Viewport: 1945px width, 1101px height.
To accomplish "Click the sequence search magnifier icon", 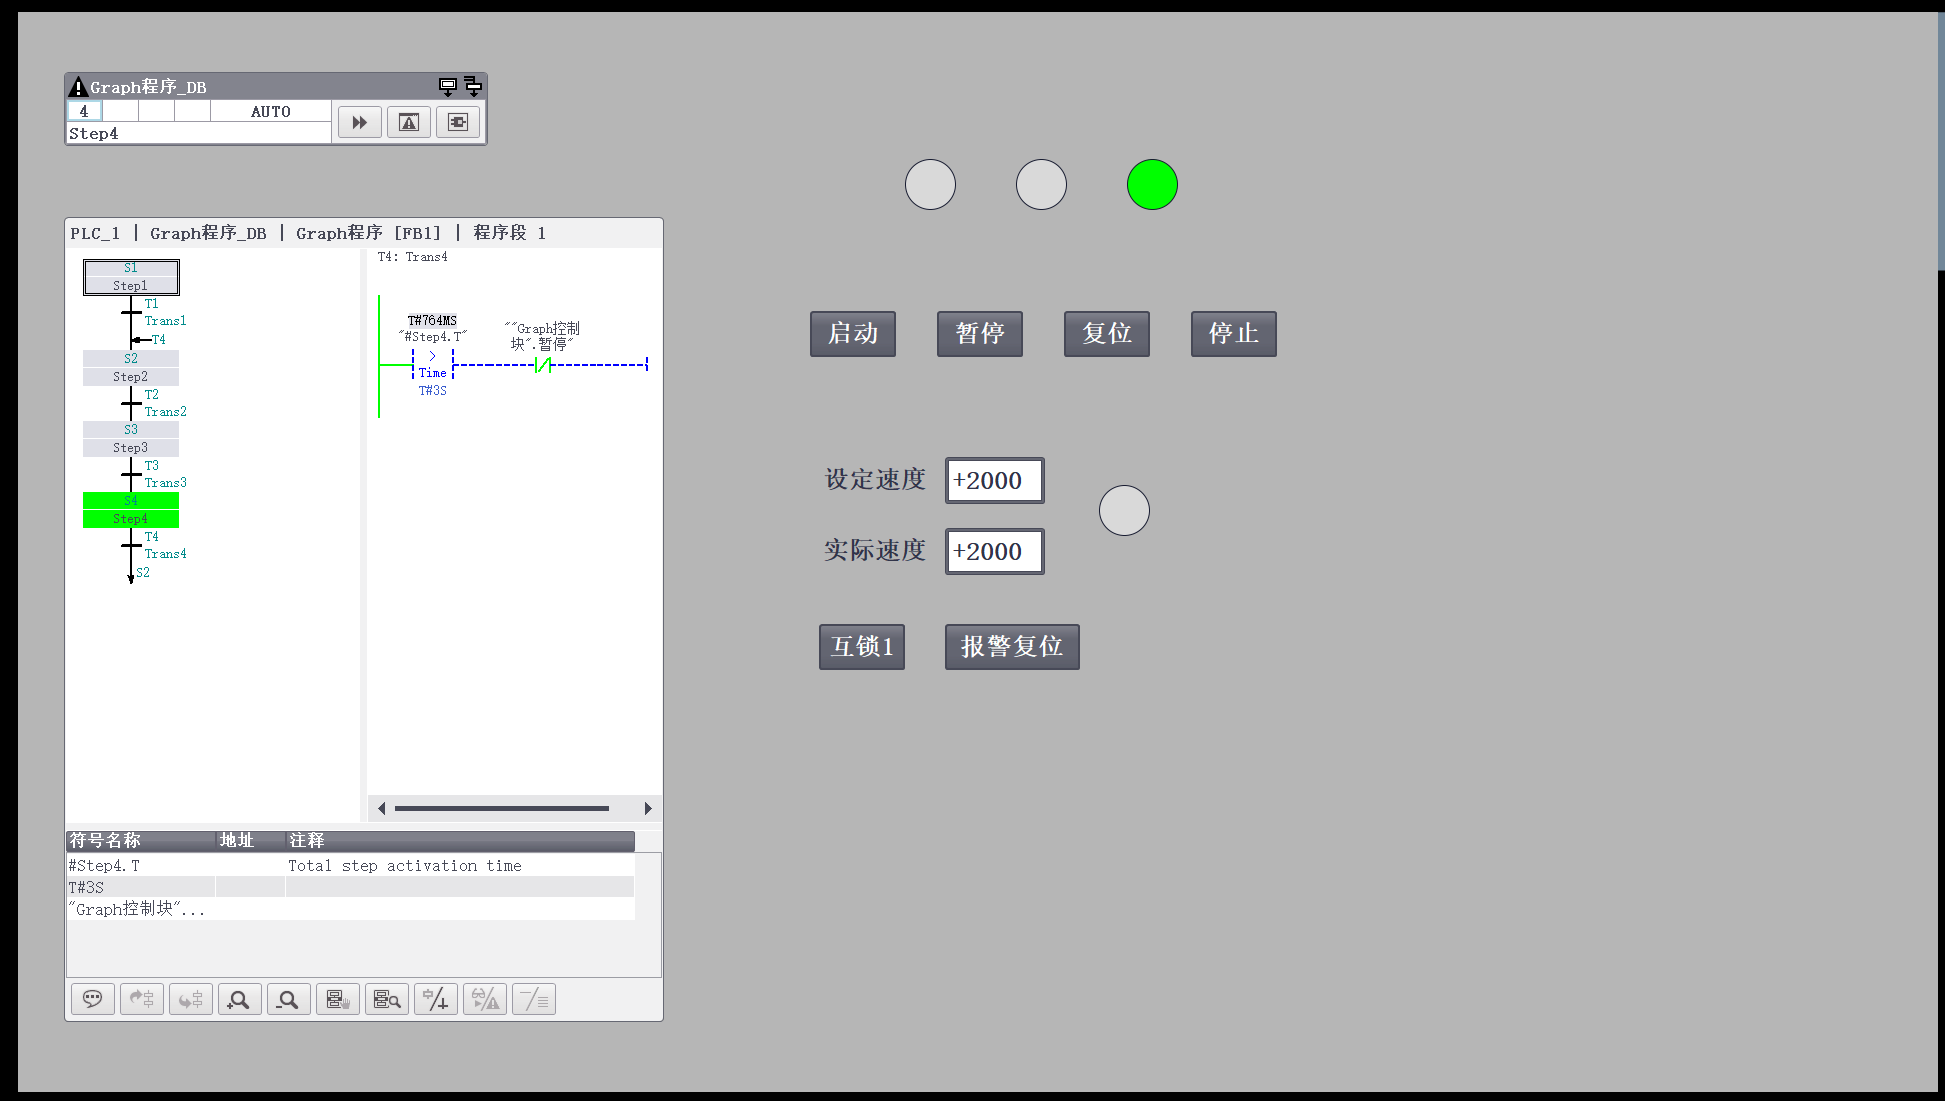I will (x=387, y=999).
